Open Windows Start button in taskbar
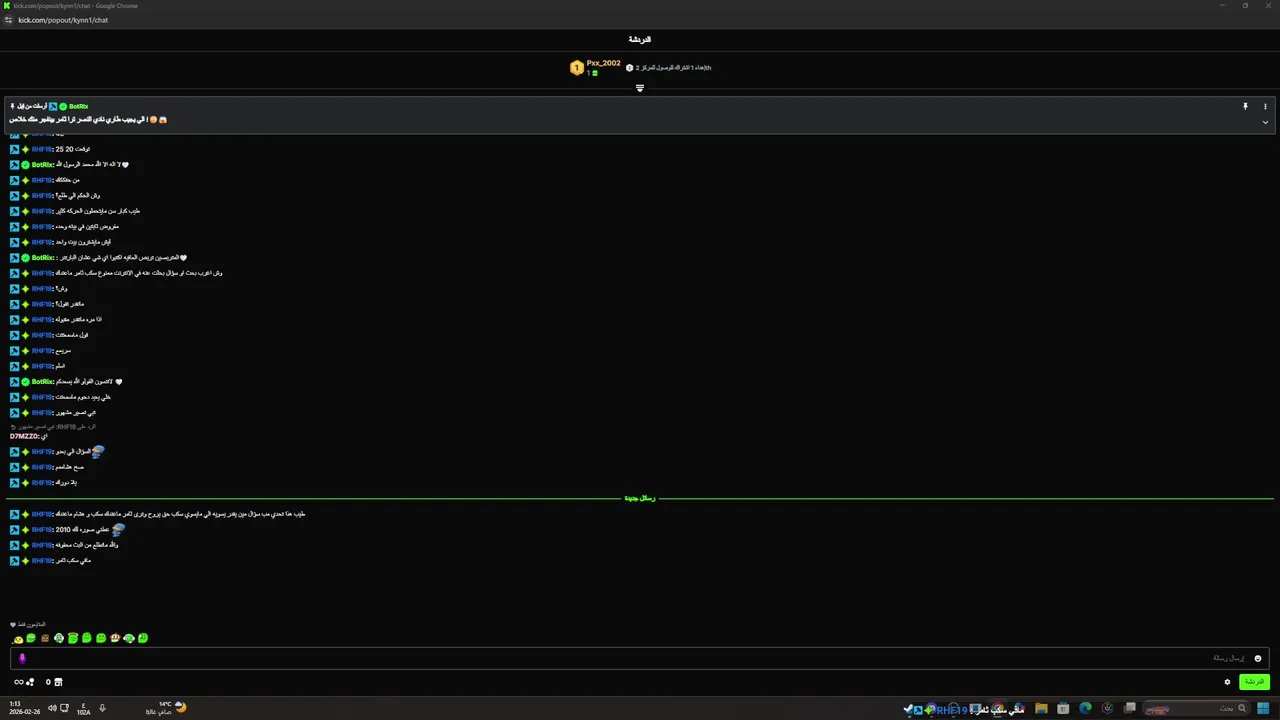Viewport: 1280px width, 720px height. 1264,709
